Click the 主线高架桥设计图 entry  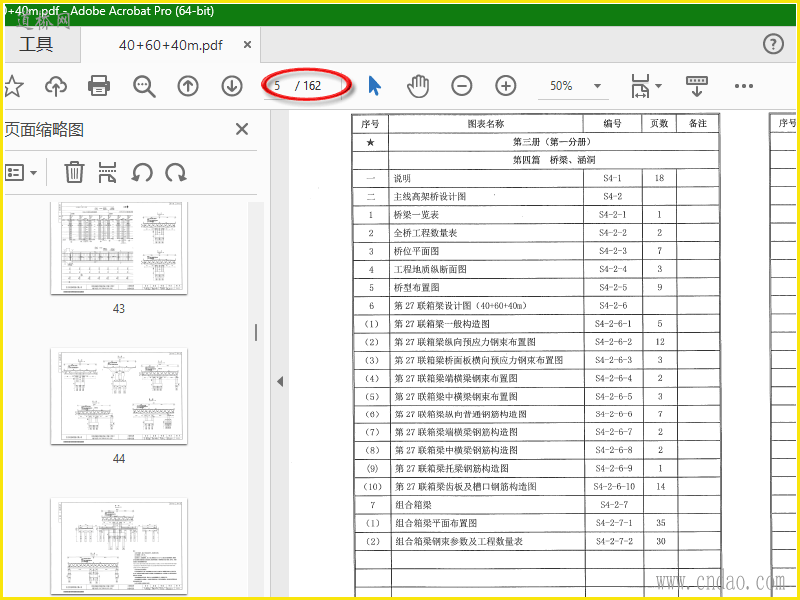coord(430,196)
